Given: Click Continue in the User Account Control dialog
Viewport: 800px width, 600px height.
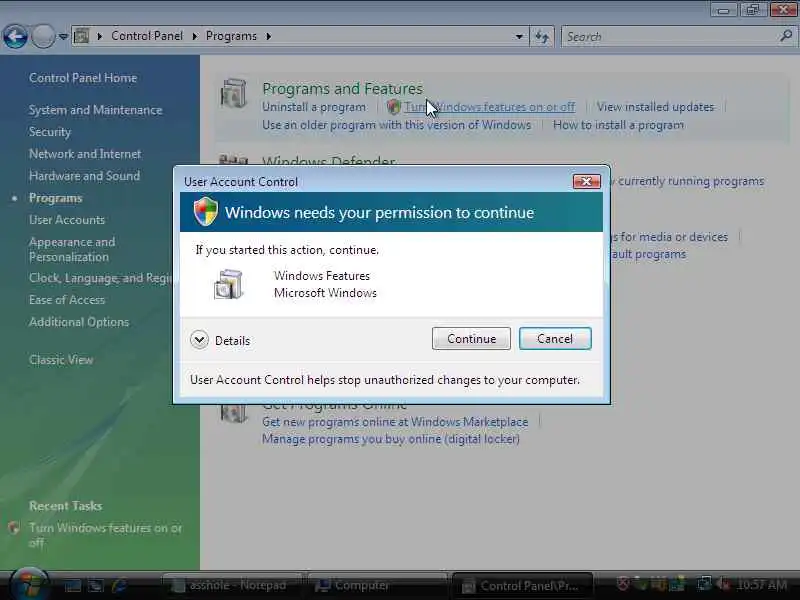Looking at the screenshot, I should 471,339.
